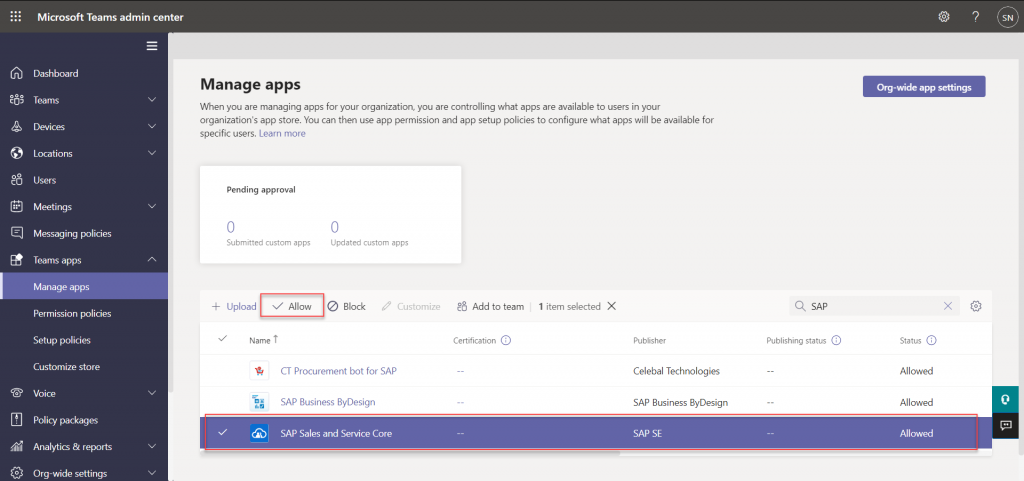The image size is (1024, 481).
Task: Click the Messaging policies icon
Action: point(17,233)
